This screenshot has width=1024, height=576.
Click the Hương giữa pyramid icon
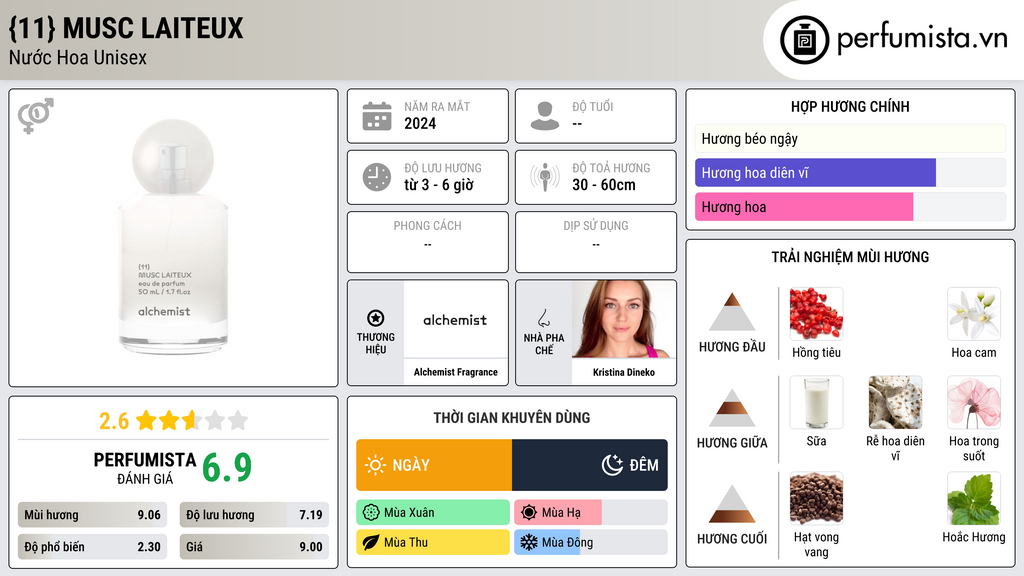[732, 408]
